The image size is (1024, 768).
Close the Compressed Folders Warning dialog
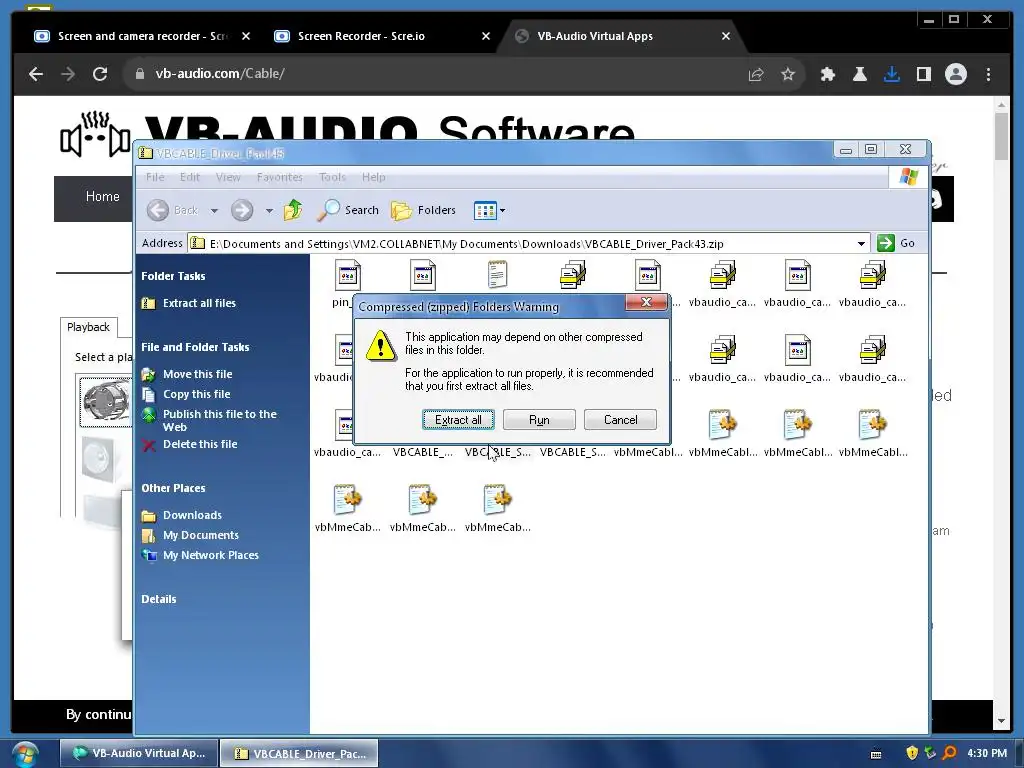click(647, 302)
